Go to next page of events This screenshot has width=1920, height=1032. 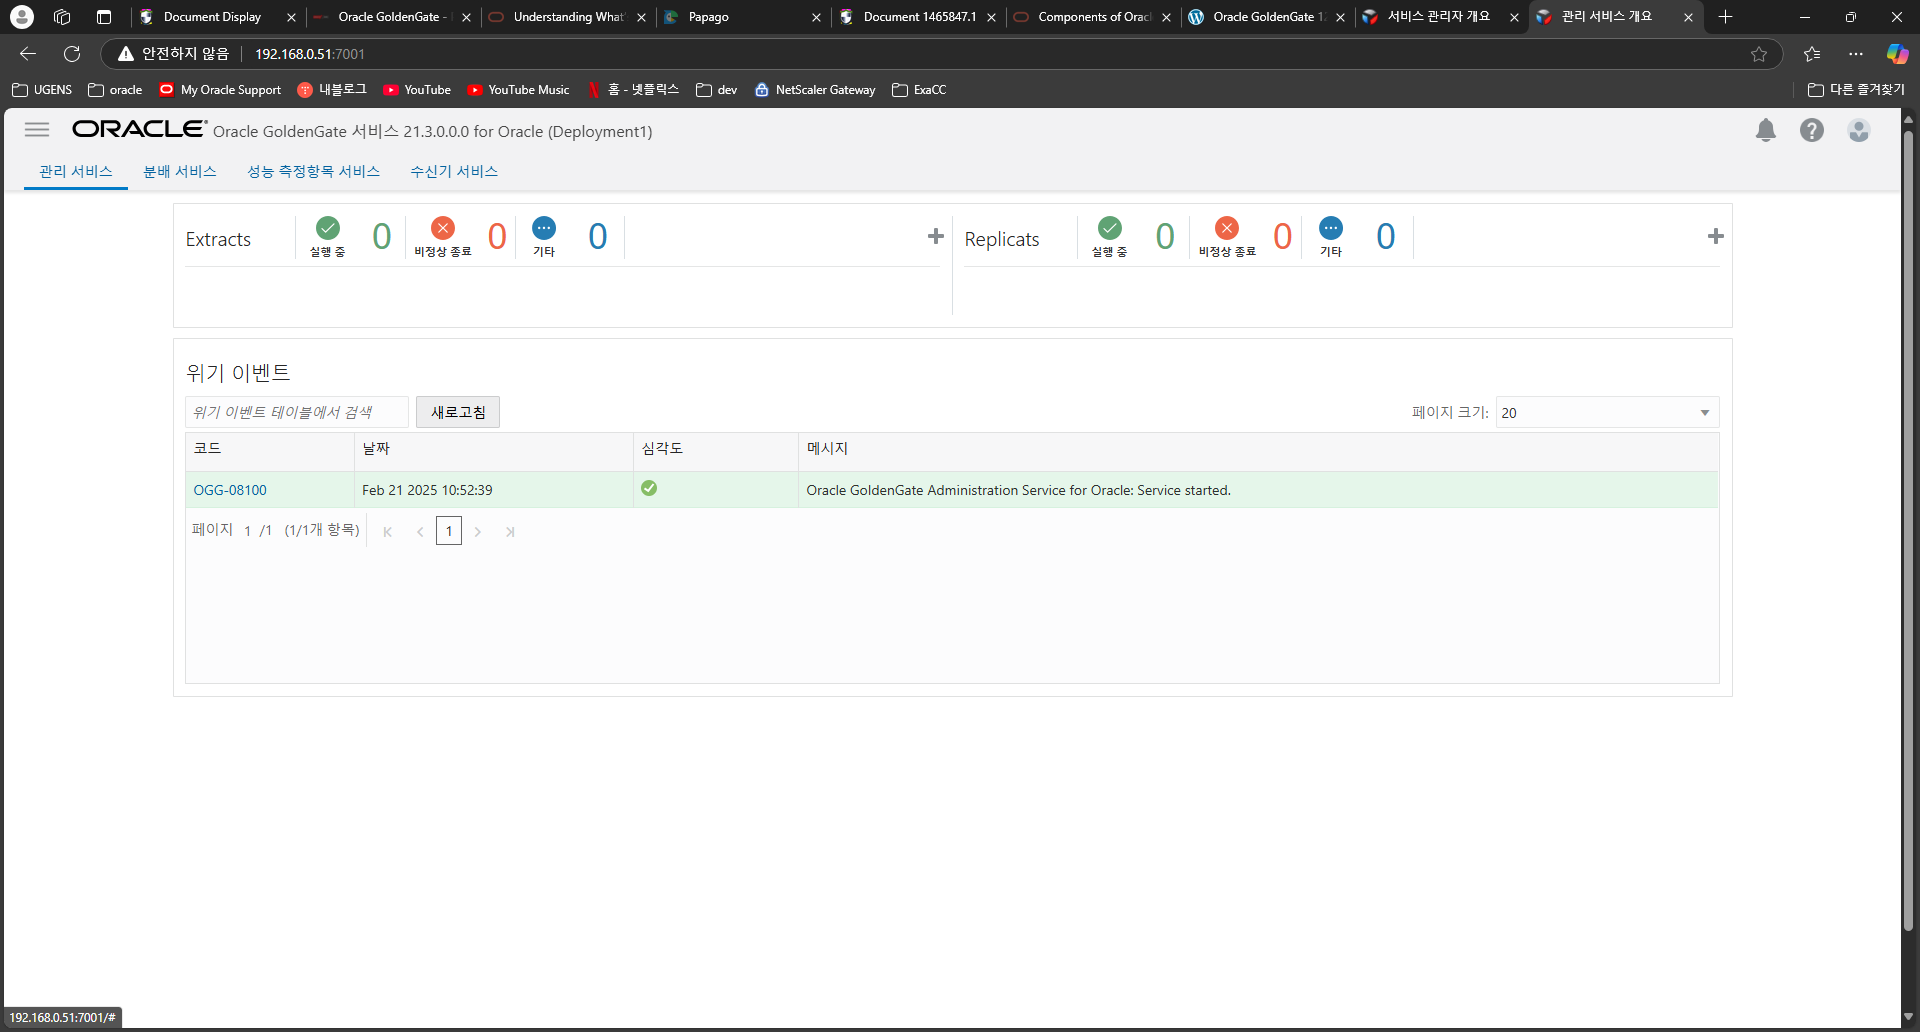pyautogui.click(x=478, y=532)
